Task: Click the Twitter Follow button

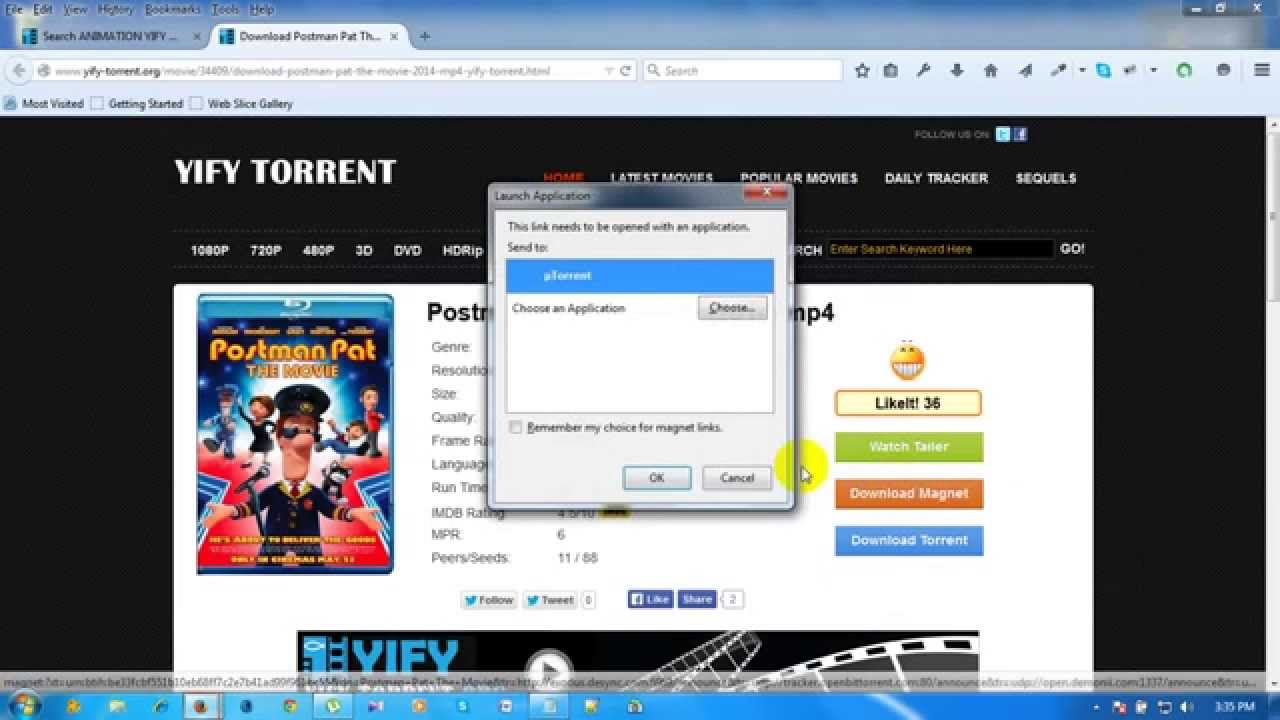Action: (x=488, y=600)
